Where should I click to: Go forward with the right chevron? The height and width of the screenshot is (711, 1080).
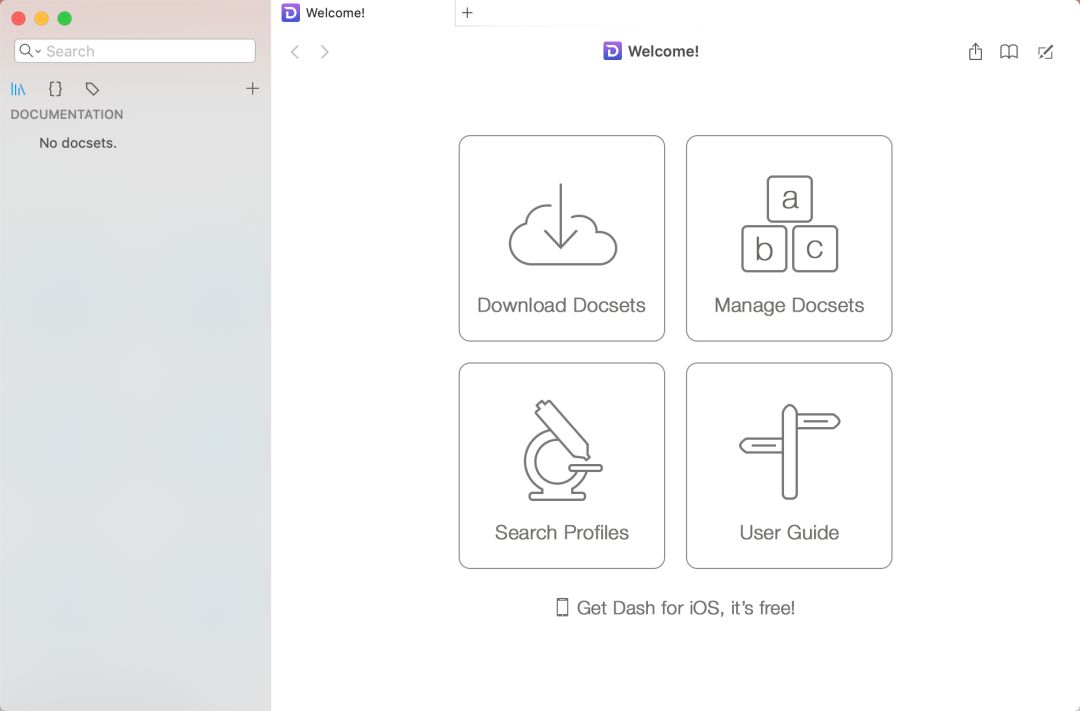coord(324,52)
